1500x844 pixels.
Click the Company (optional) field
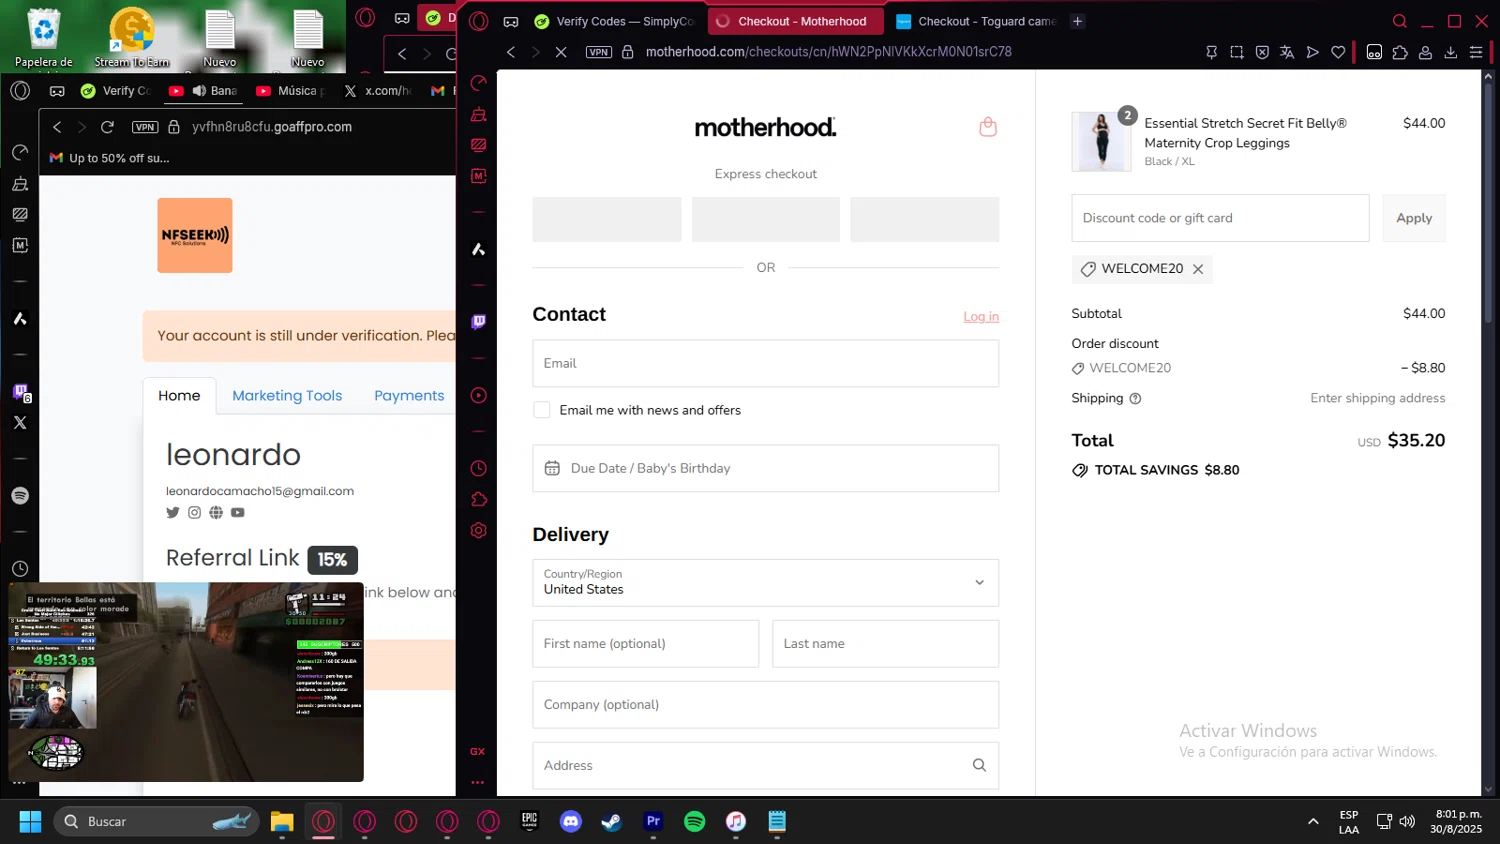(765, 704)
